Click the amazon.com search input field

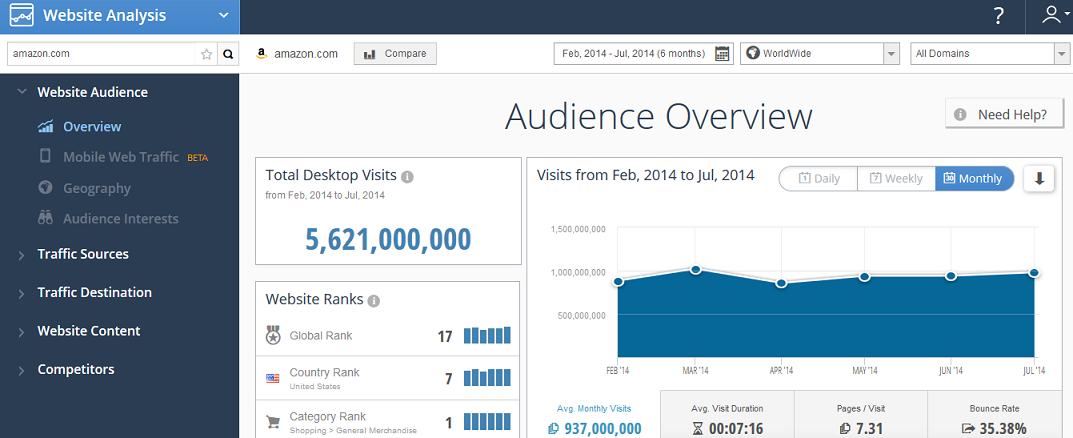[103, 54]
